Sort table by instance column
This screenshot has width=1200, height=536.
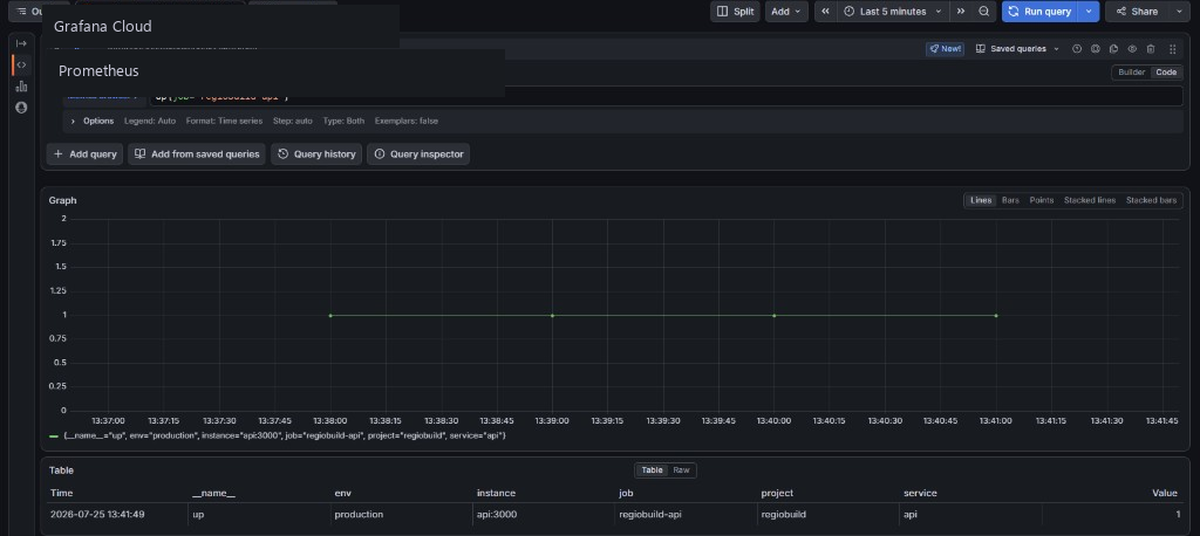pos(495,493)
